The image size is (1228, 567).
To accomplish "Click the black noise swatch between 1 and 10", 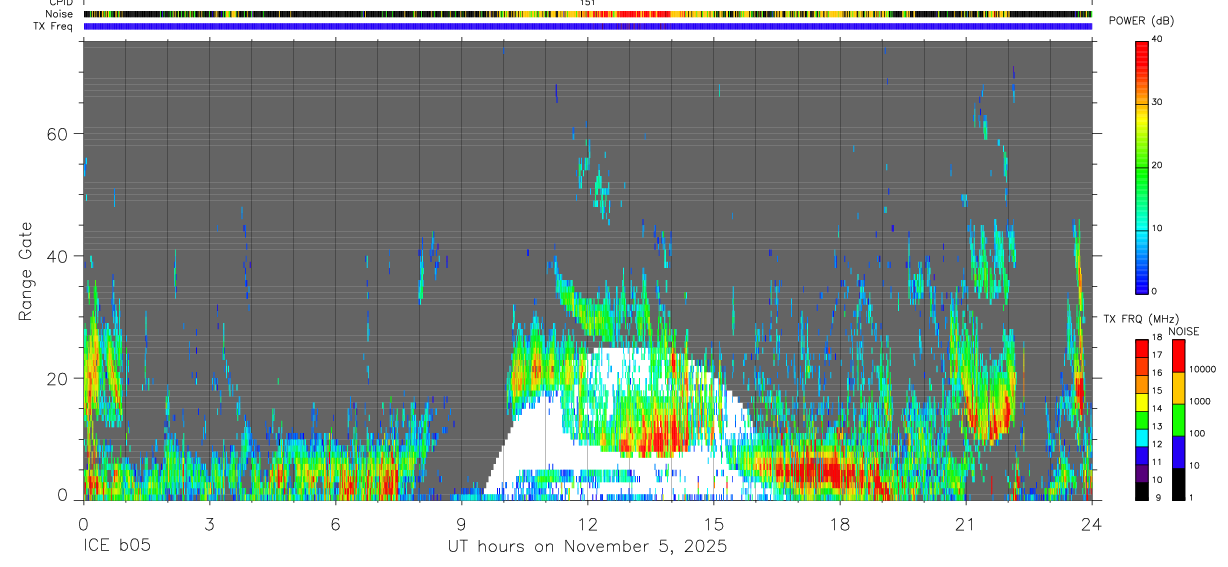I will coord(1178,484).
